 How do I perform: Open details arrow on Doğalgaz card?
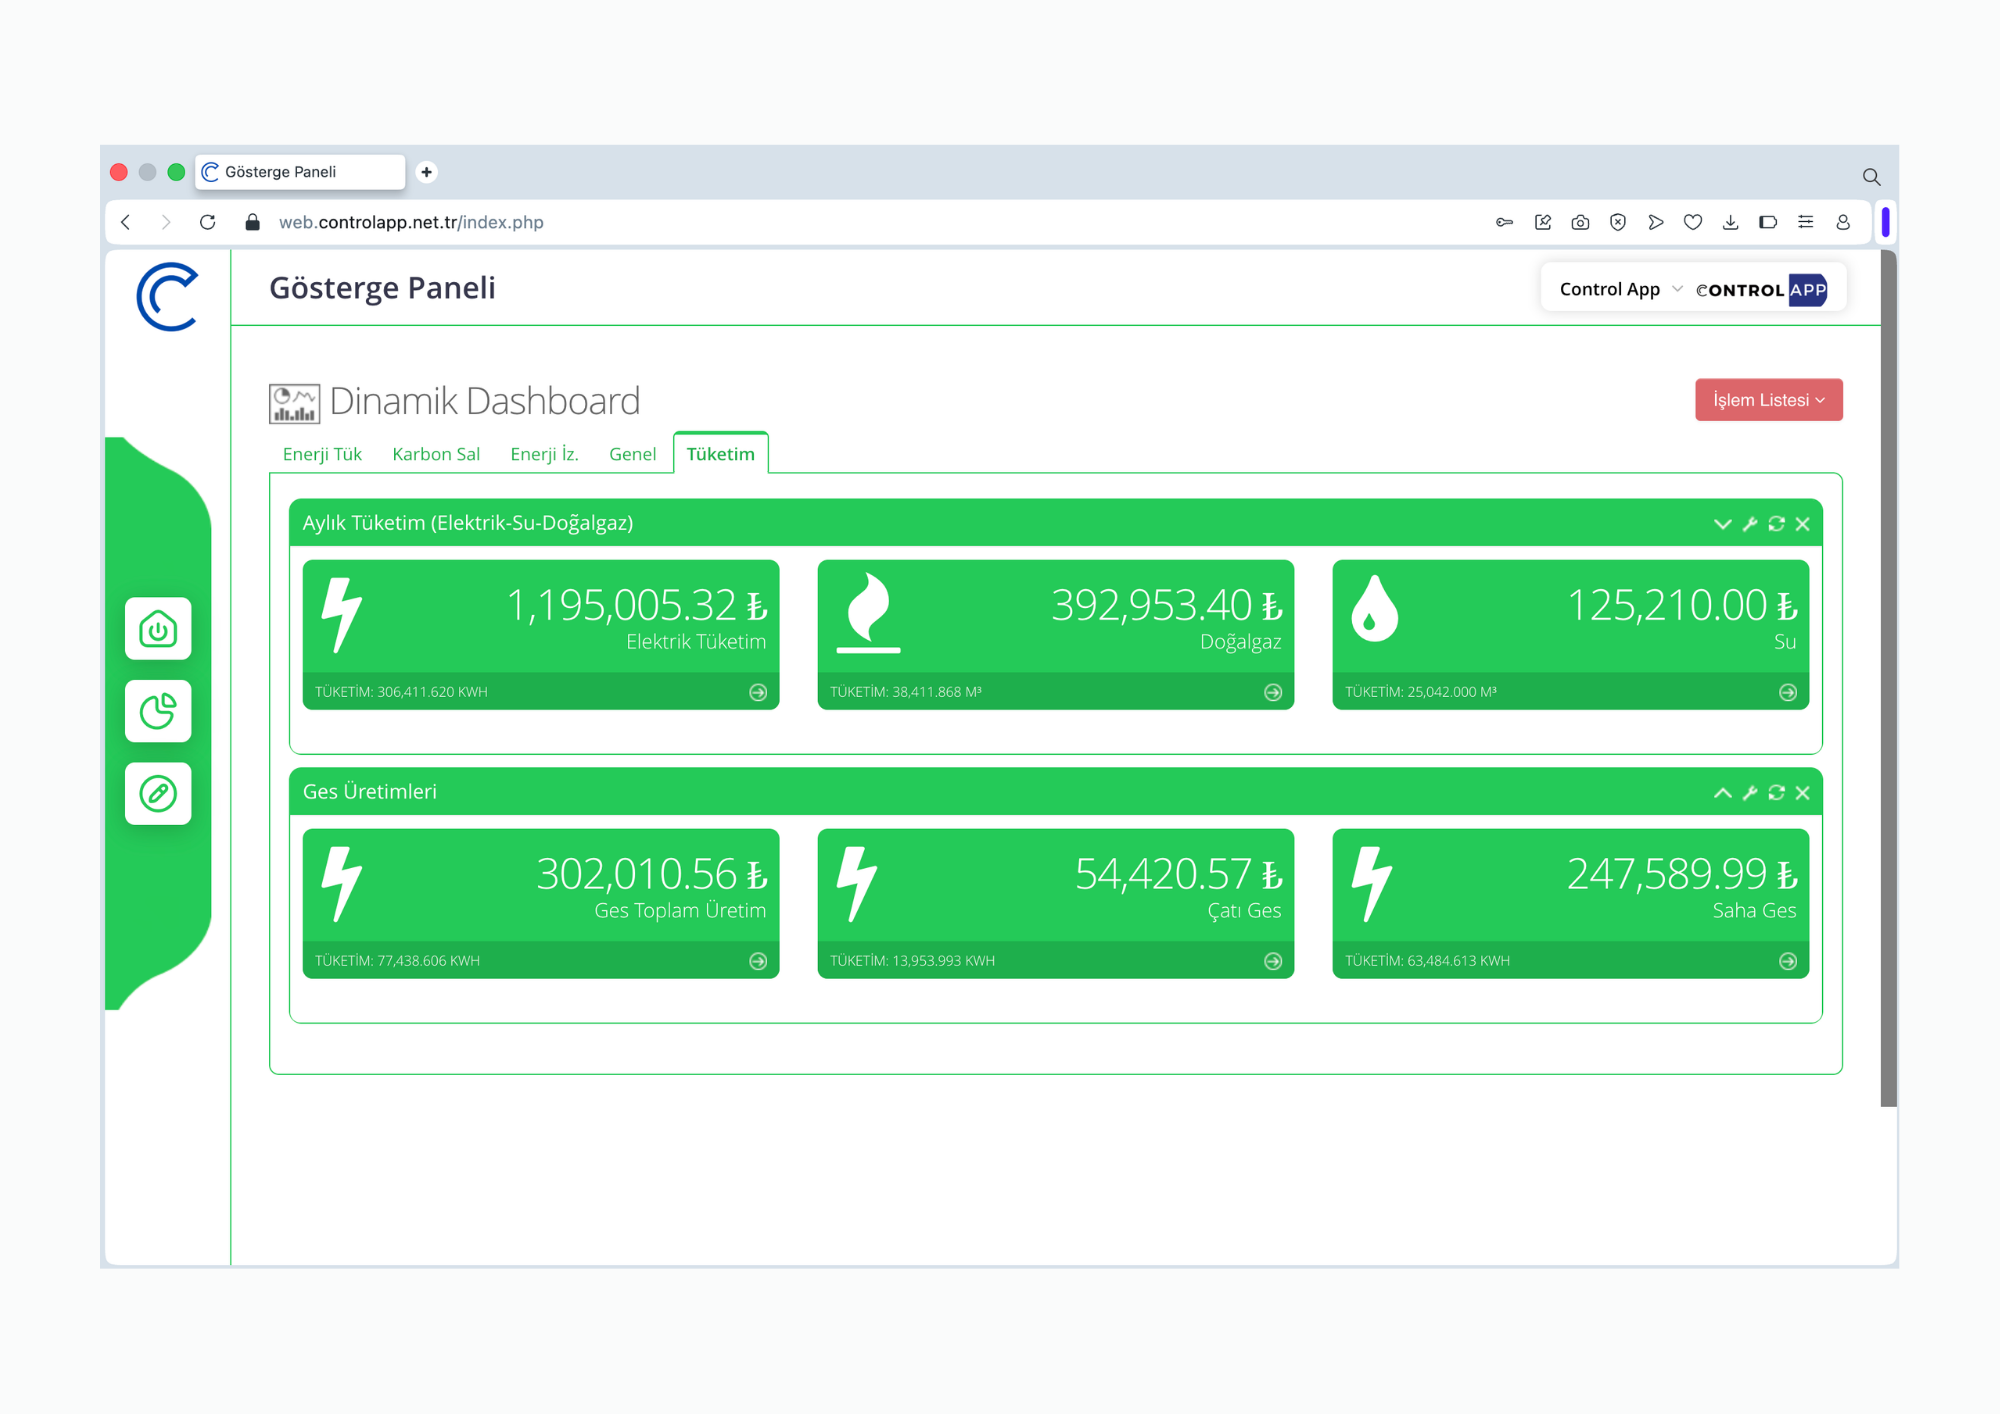(x=1273, y=692)
